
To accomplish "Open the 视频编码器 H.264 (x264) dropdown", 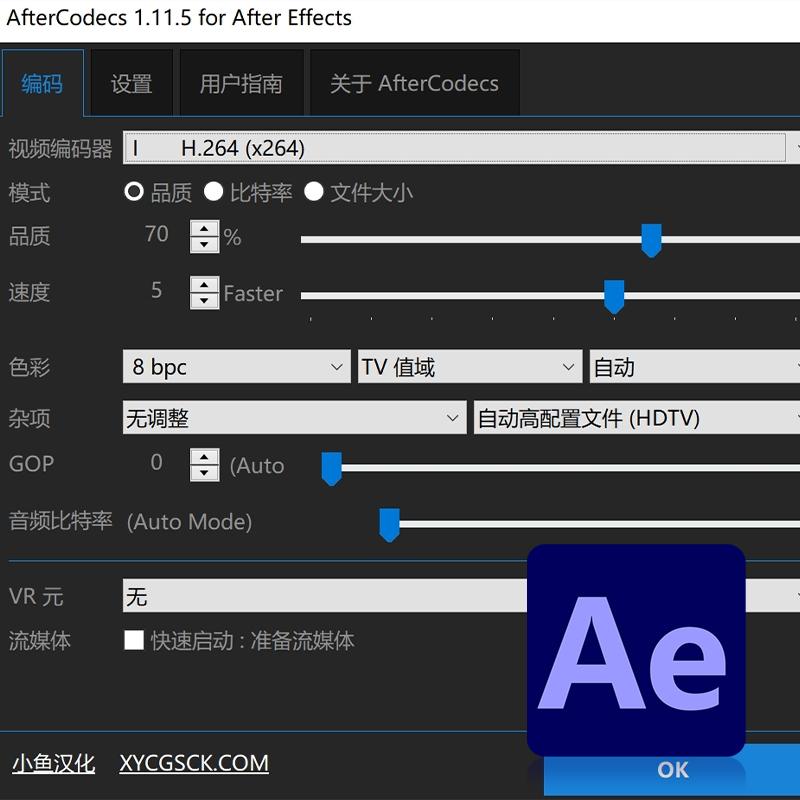I will 461,148.
